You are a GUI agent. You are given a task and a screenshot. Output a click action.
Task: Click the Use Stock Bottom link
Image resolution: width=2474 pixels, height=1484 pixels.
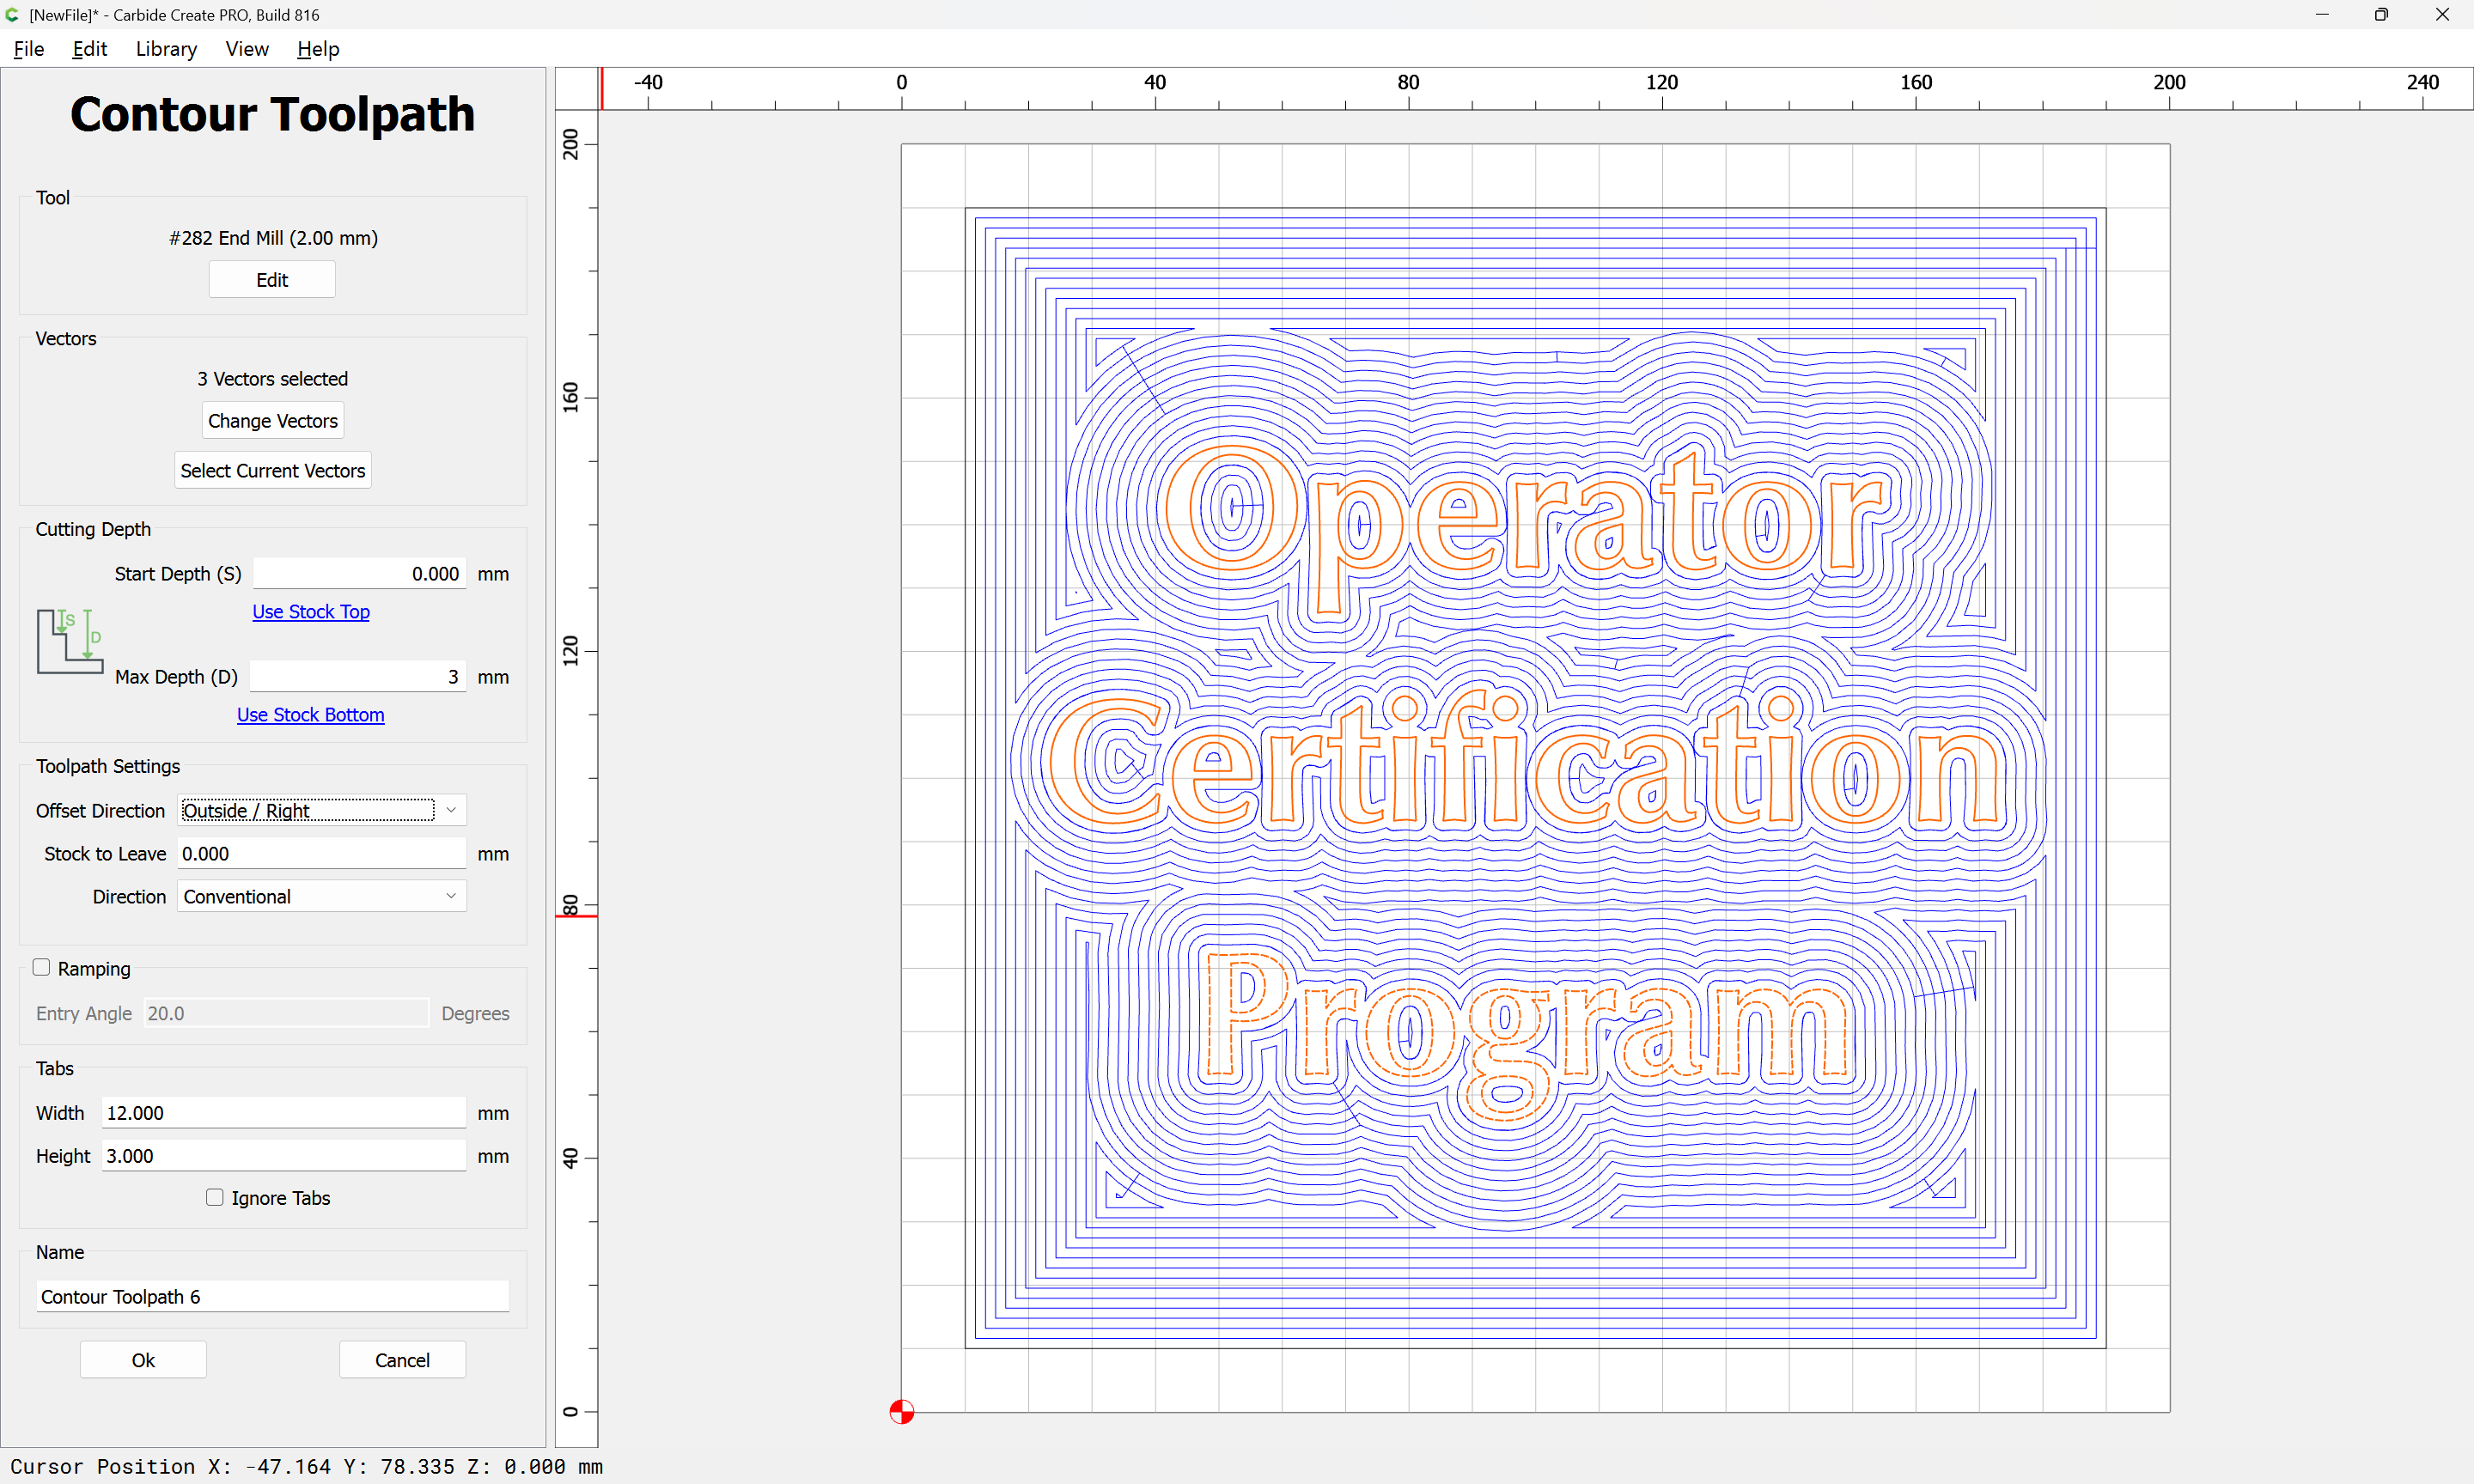point(310,714)
